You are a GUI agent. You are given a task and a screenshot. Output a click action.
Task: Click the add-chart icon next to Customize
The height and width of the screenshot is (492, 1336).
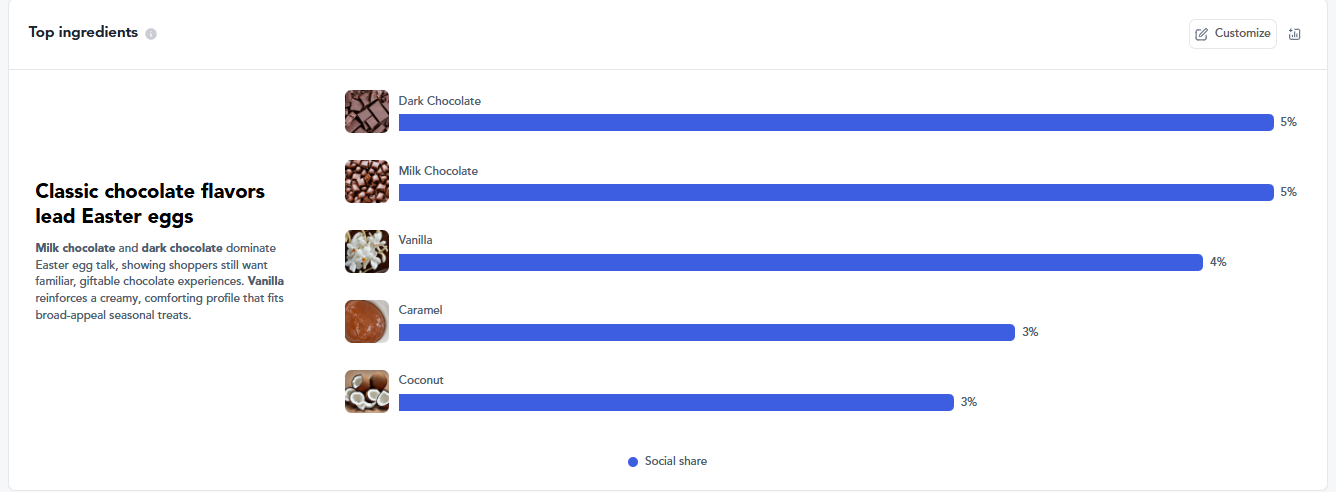(x=1295, y=34)
